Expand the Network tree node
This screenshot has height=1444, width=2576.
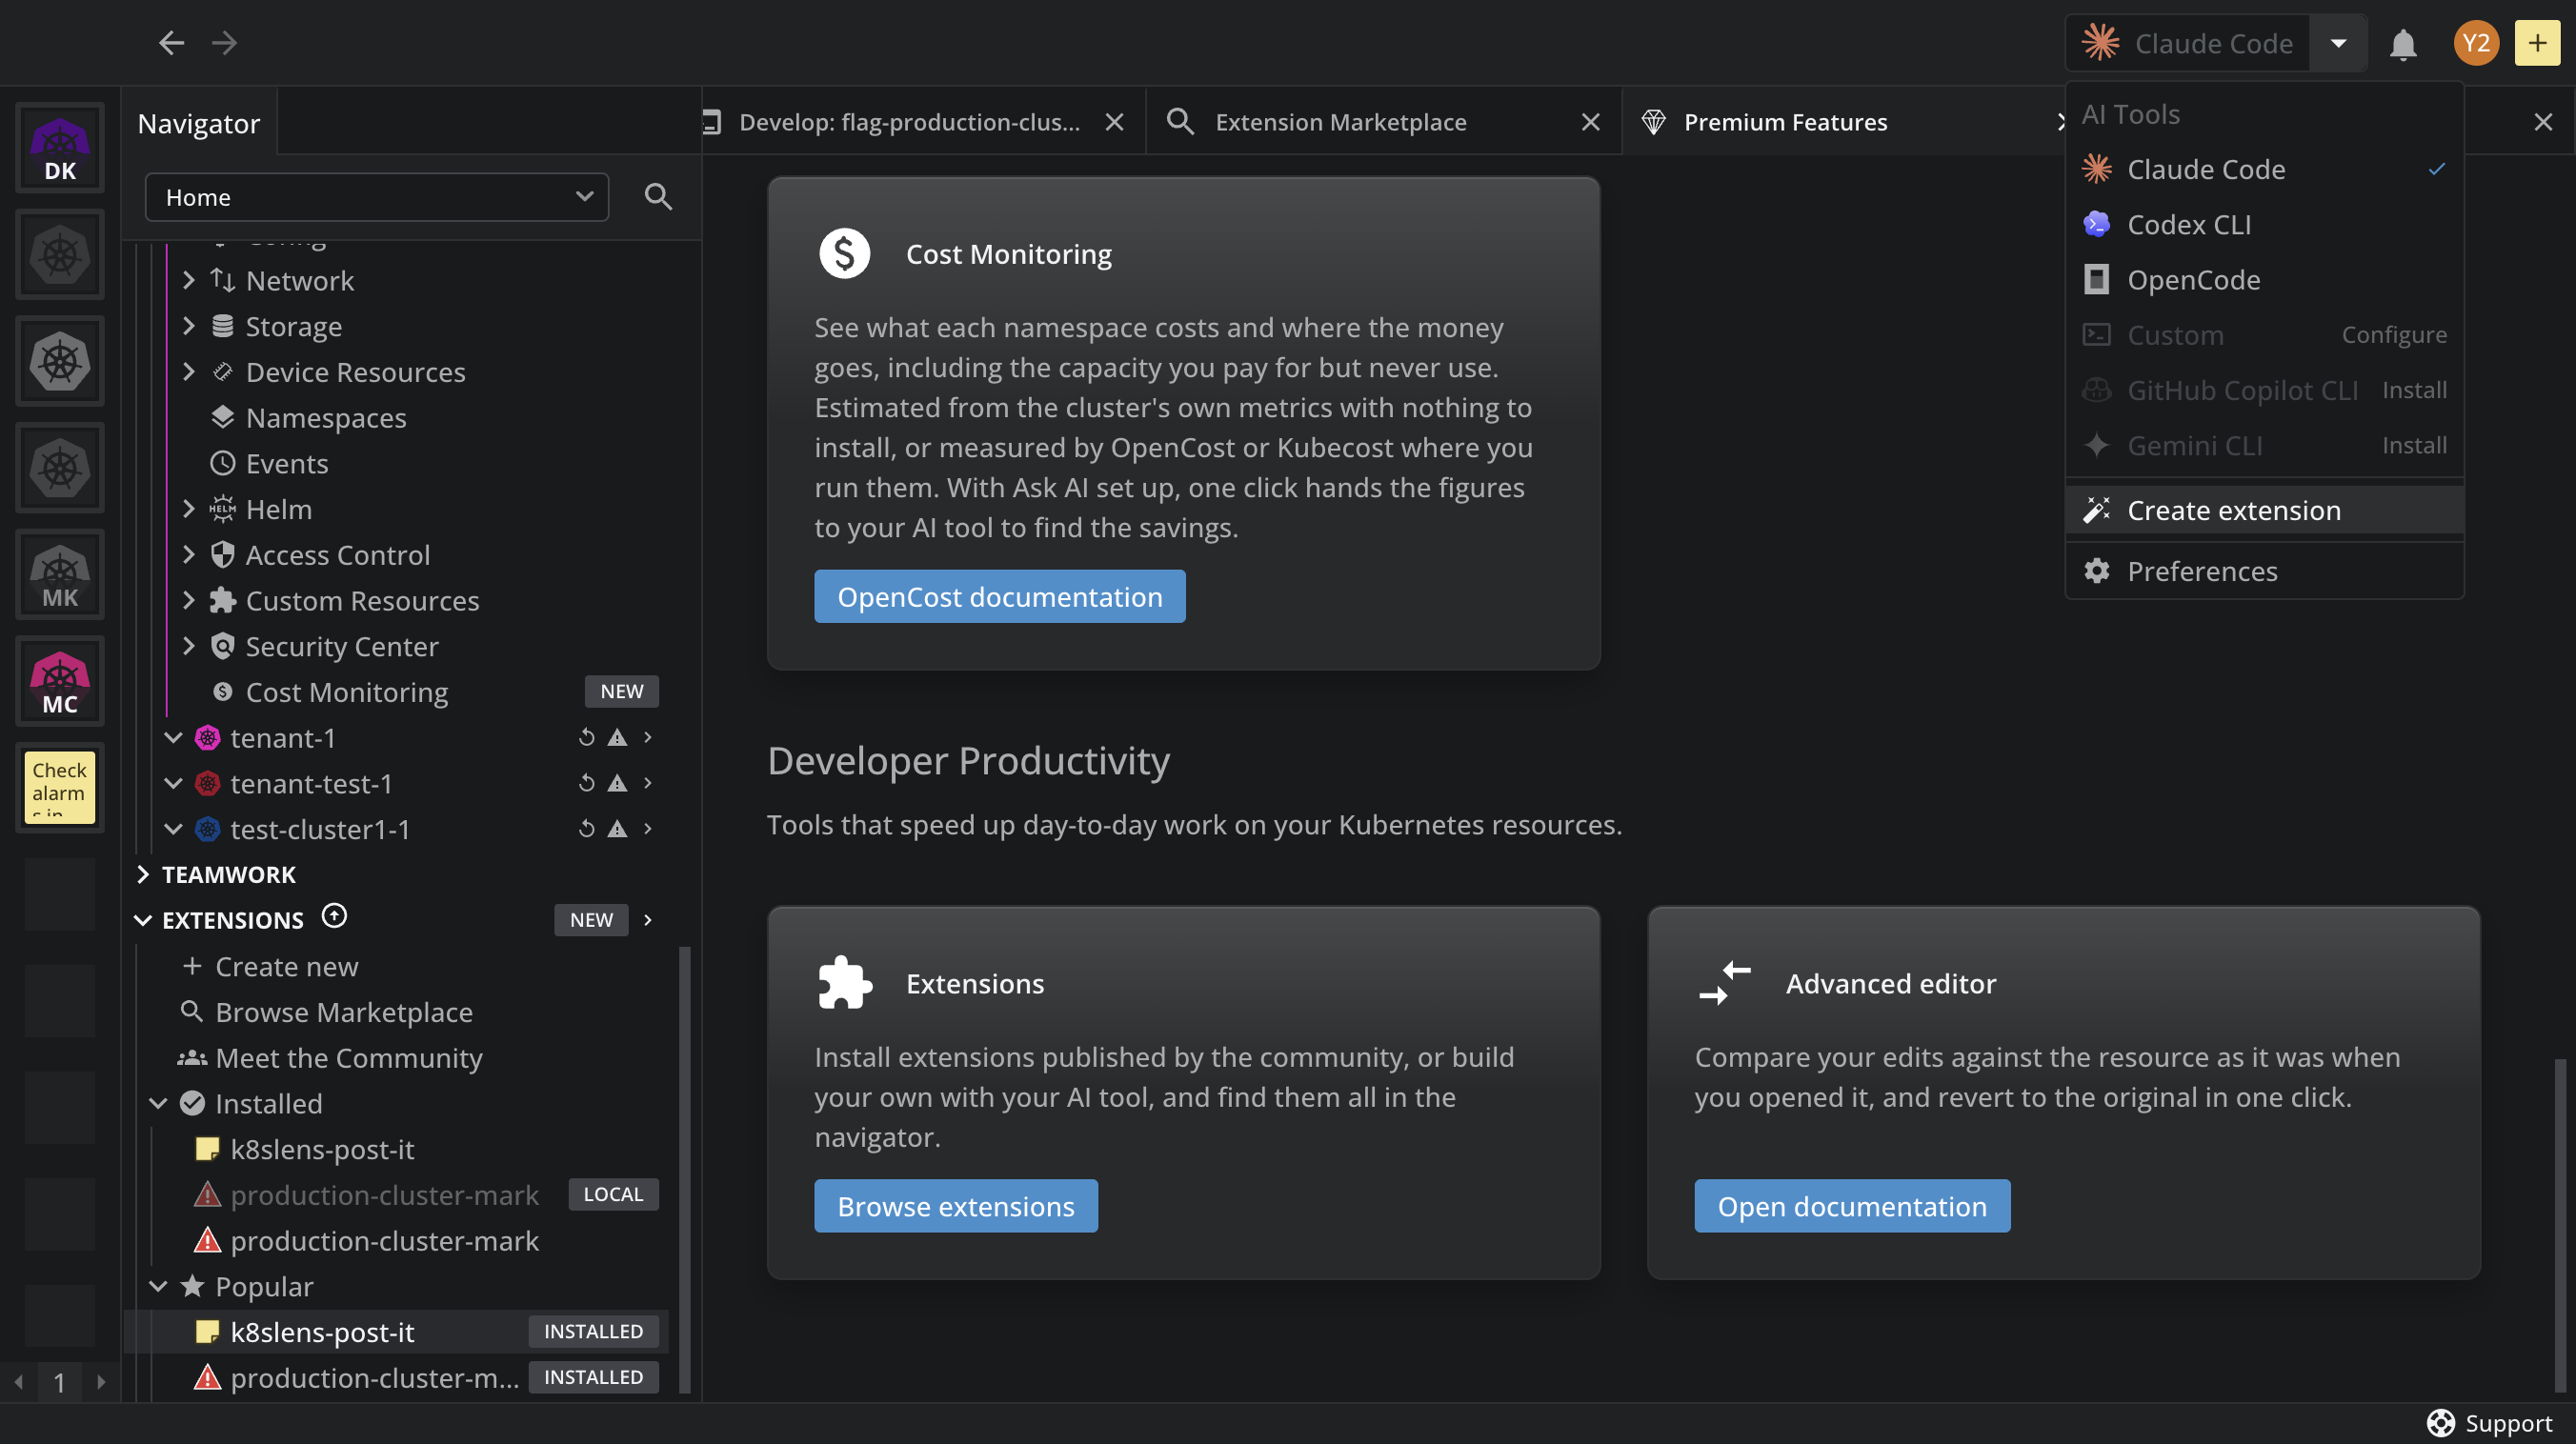(x=189, y=281)
